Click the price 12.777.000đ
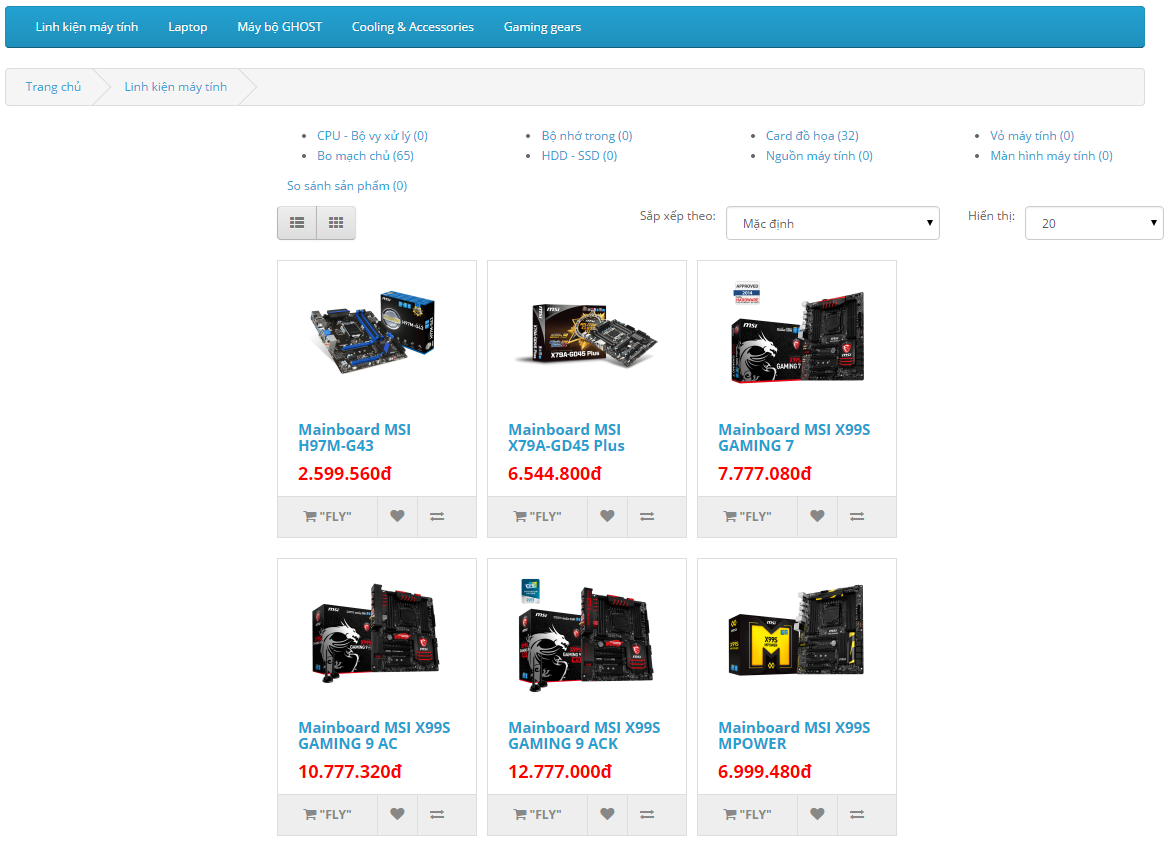This screenshot has height=847, width=1170. click(x=560, y=772)
